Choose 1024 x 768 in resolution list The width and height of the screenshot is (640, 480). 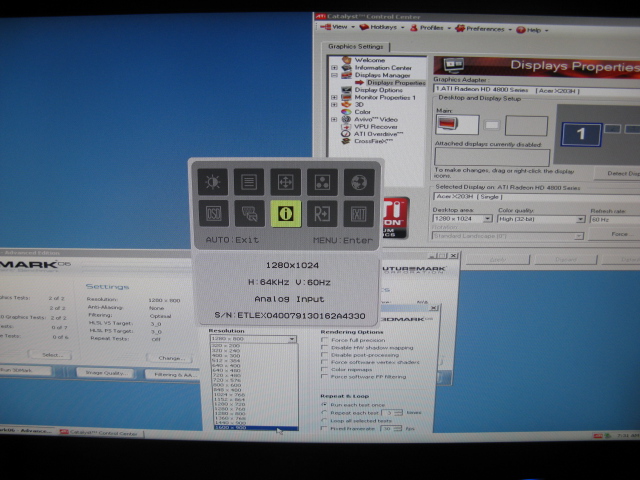229,395
